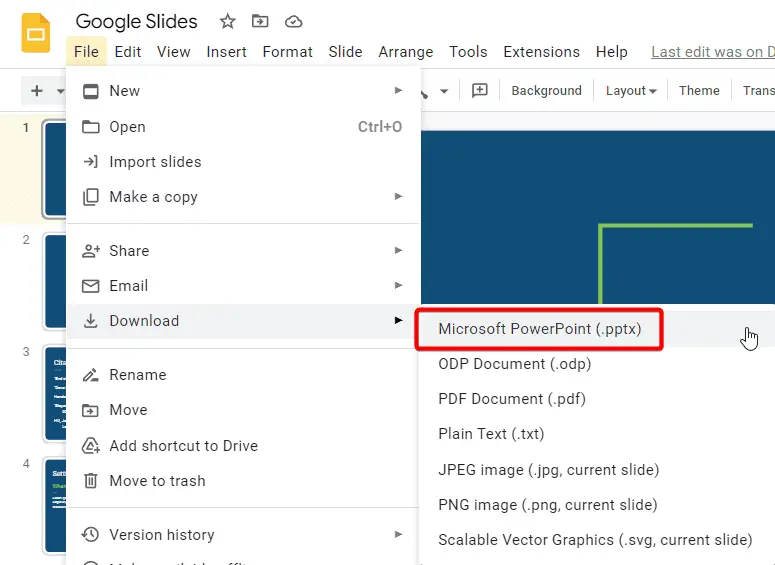Click the New icon in File menu
Viewport: 775px width, 565px height.
[90, 91]
